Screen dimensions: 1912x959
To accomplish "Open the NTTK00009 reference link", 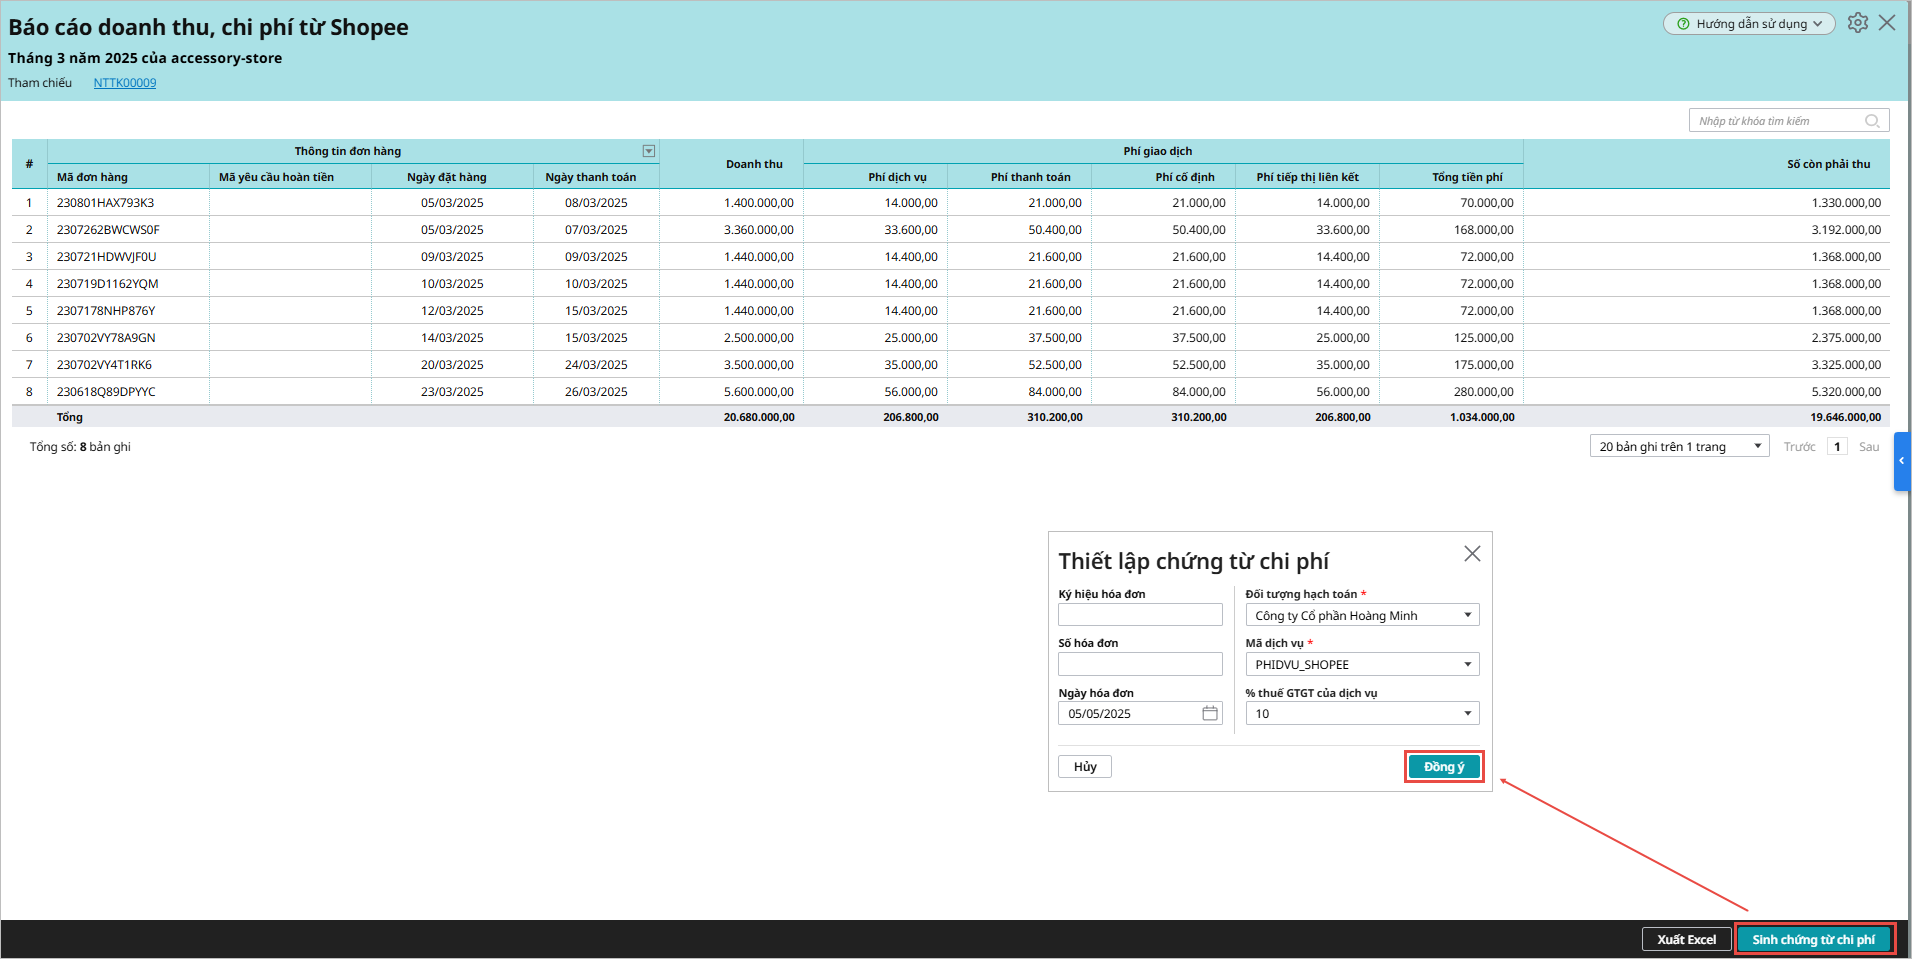I will tap(125, 83).
